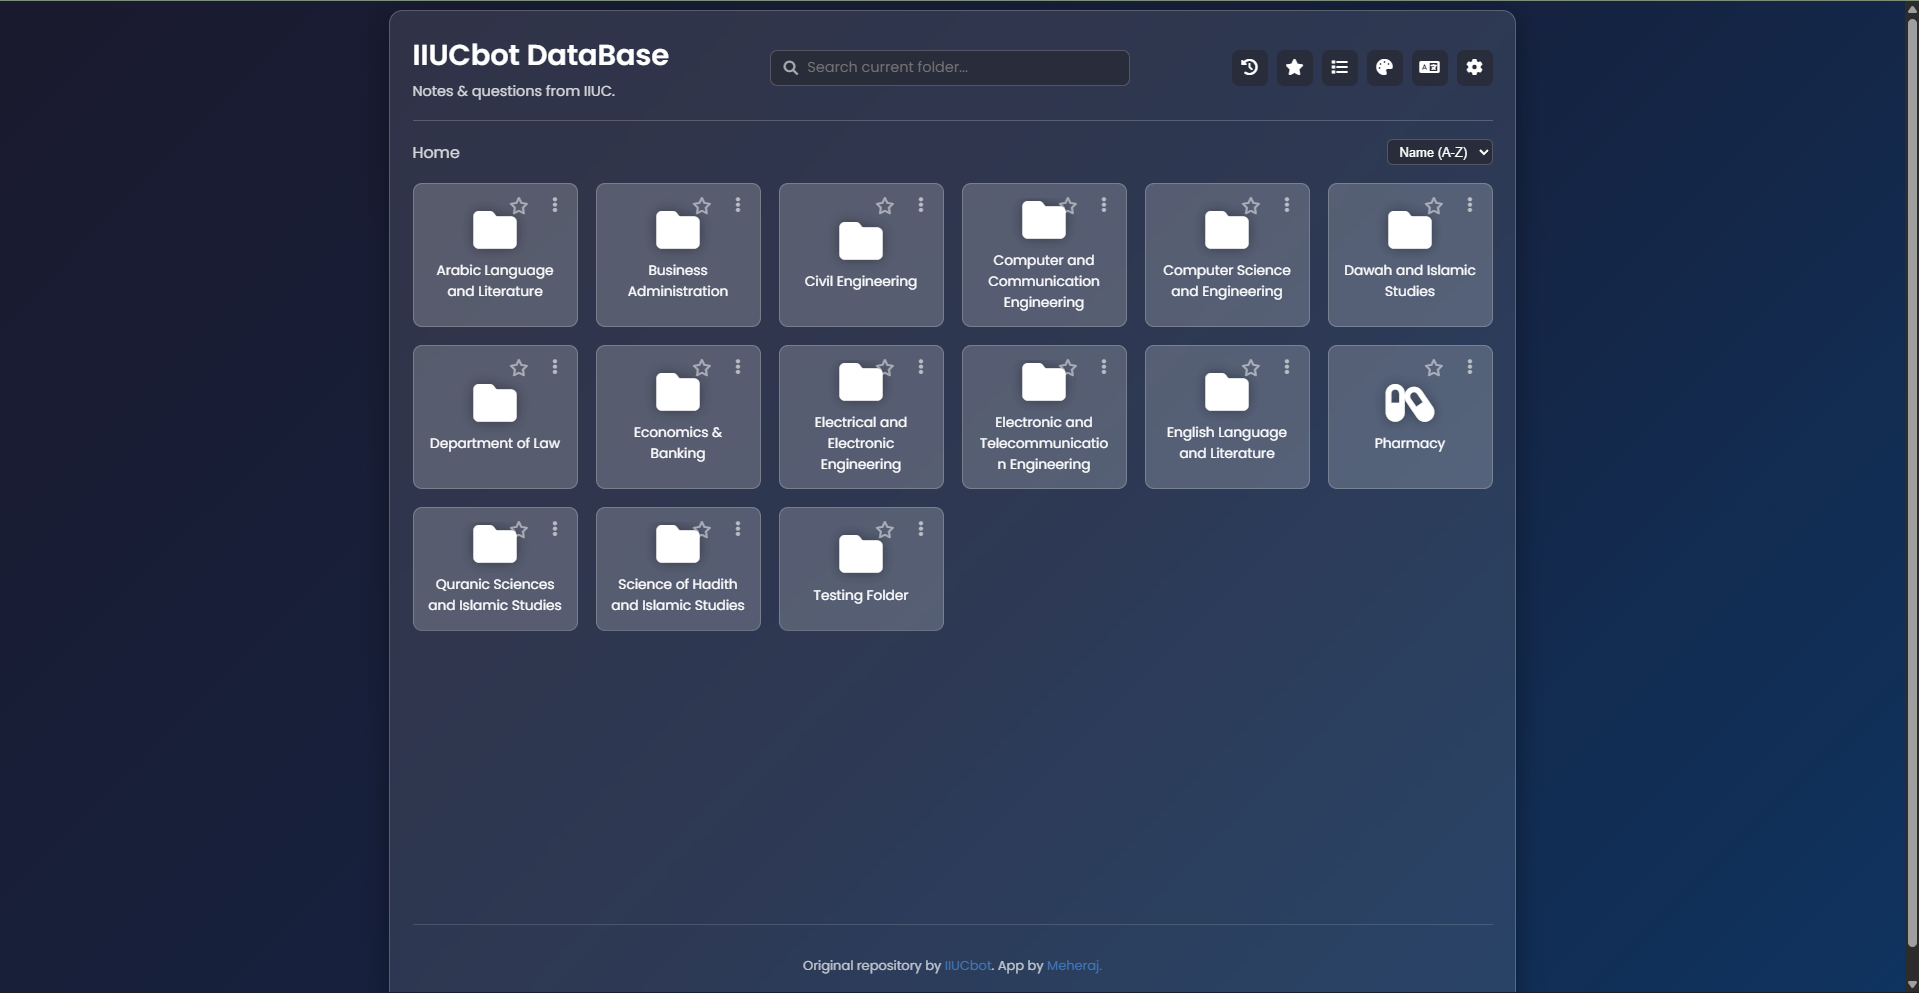The image size is (1919, 993).
Task: Favorite the Department of Law folder
Action: click(519, 368)
